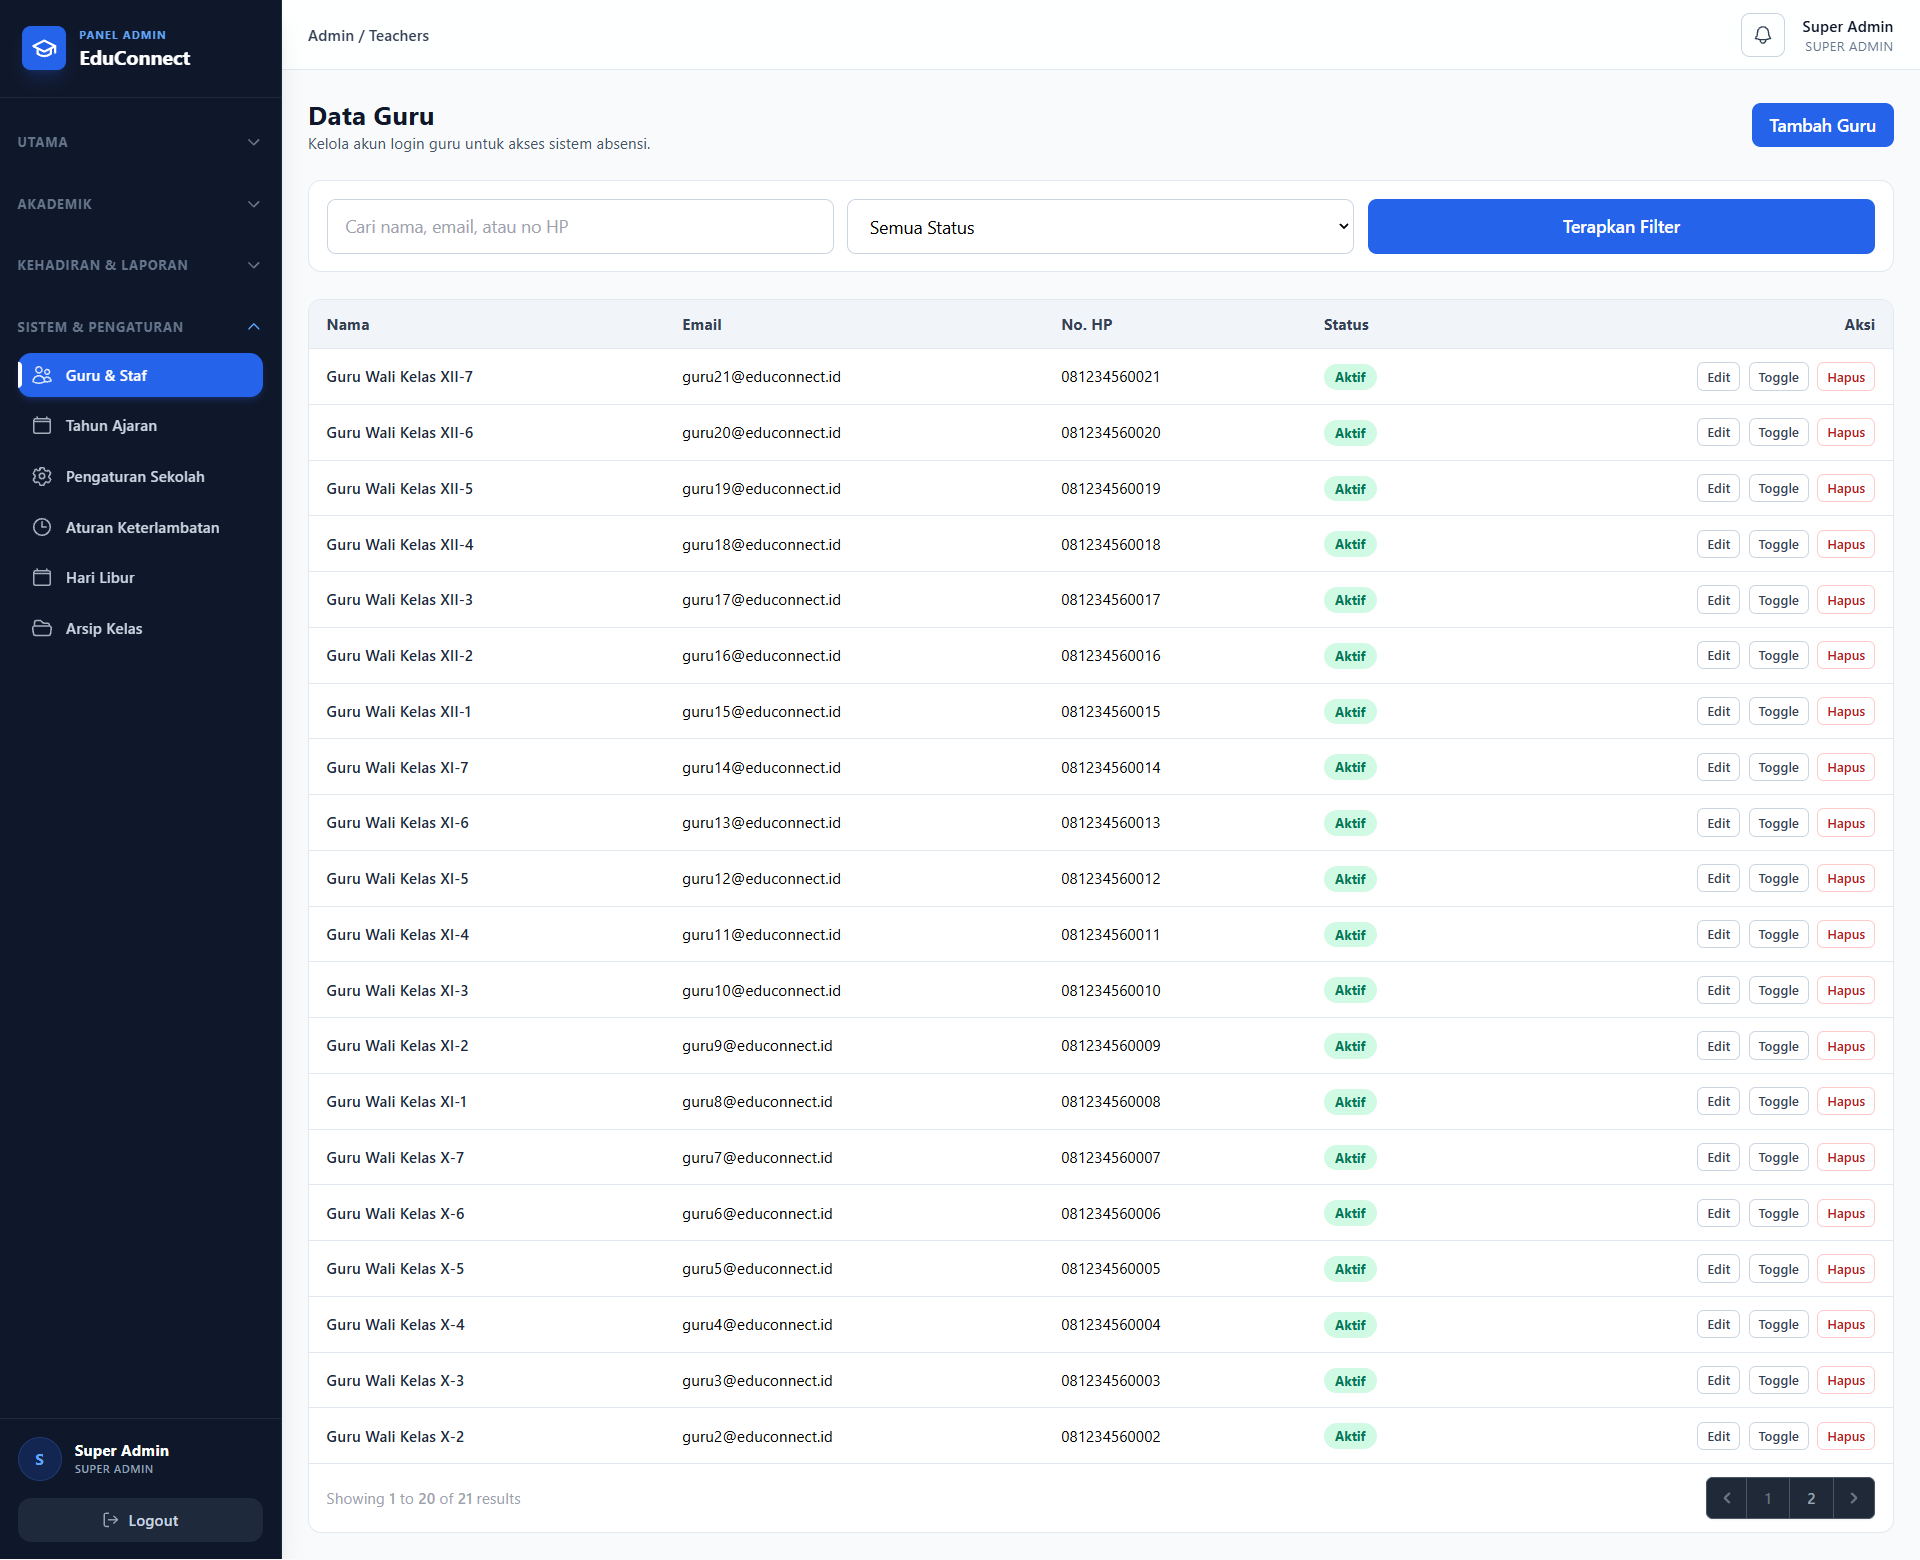
Task: Edit Guru Wali Kelas X-3
Action: click(1718, 1380)
